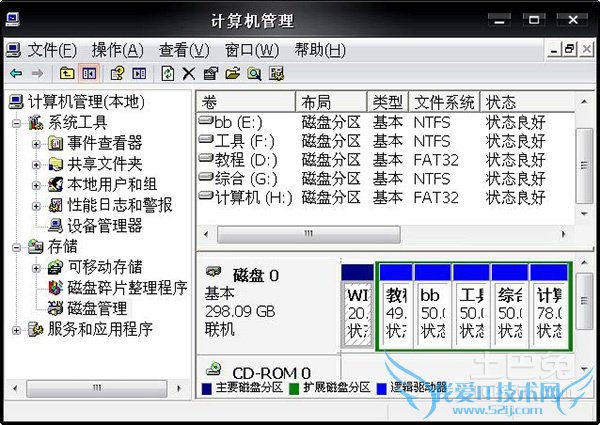
Task: Select 磁盘管理 in the tree
Action: 97,308
